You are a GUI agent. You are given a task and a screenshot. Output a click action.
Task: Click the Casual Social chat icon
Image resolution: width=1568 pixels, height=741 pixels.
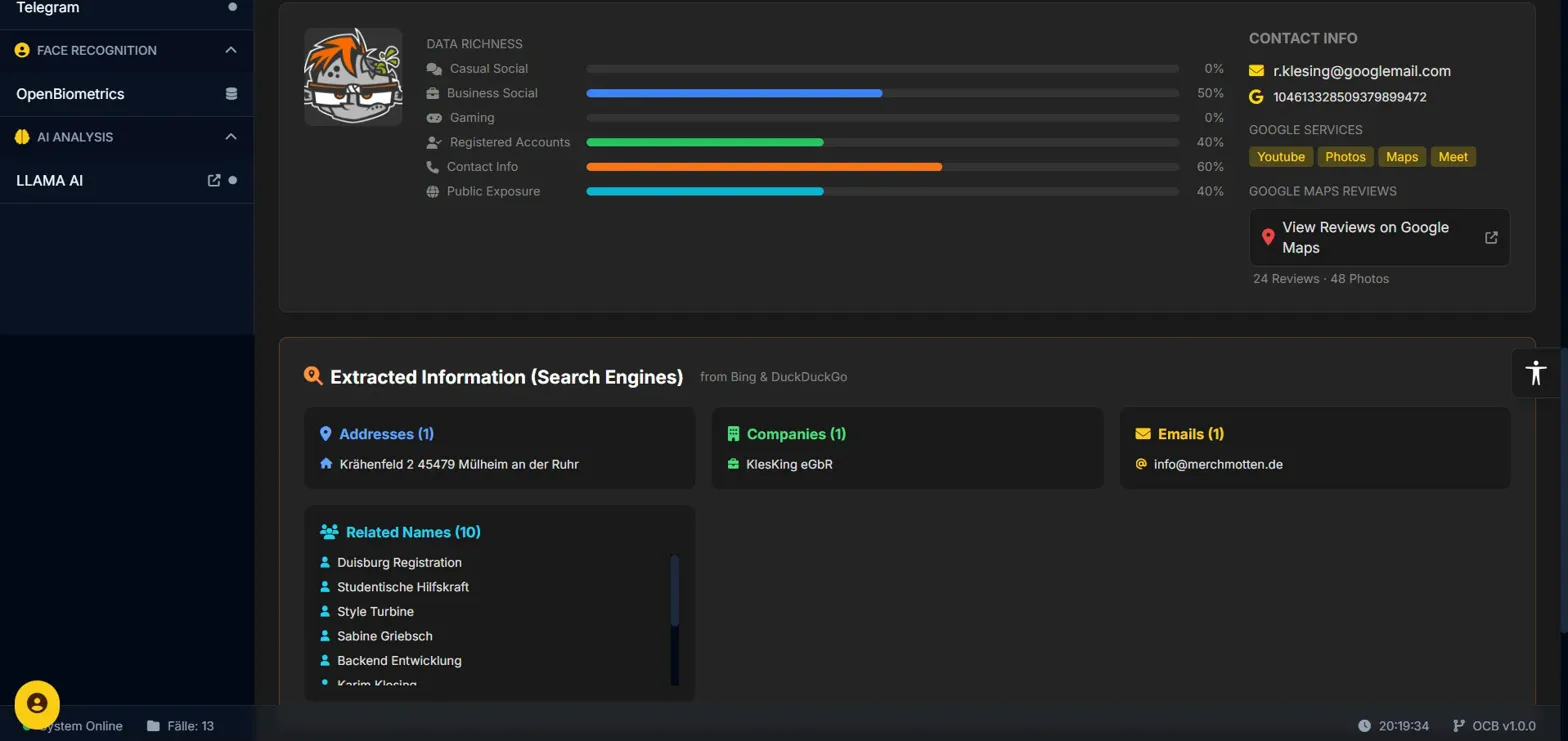point(434,69)
